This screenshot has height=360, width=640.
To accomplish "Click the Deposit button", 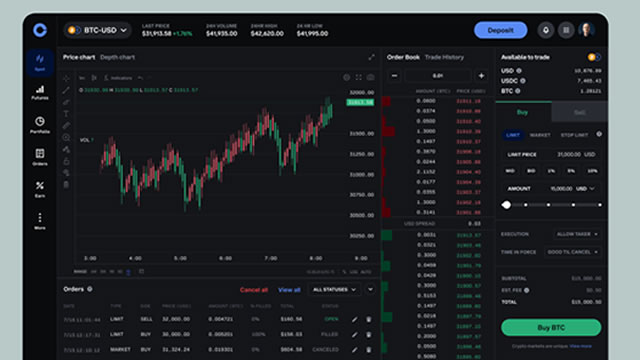I will (501, 30).
